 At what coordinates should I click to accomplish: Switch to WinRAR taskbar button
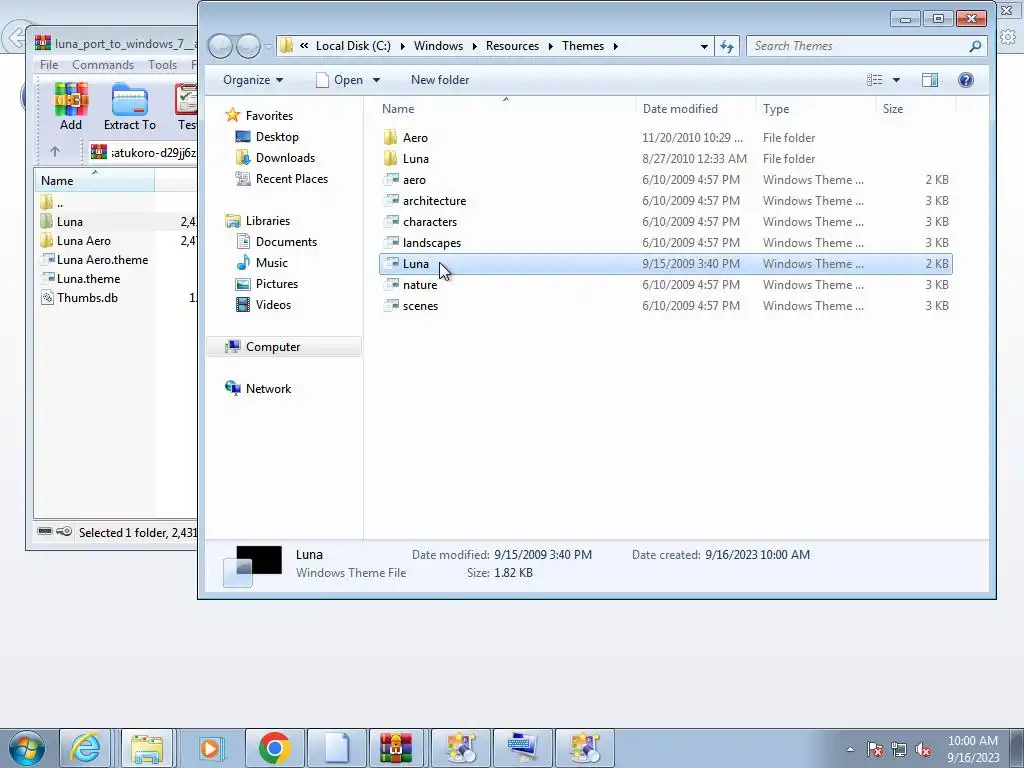(396, 748)
